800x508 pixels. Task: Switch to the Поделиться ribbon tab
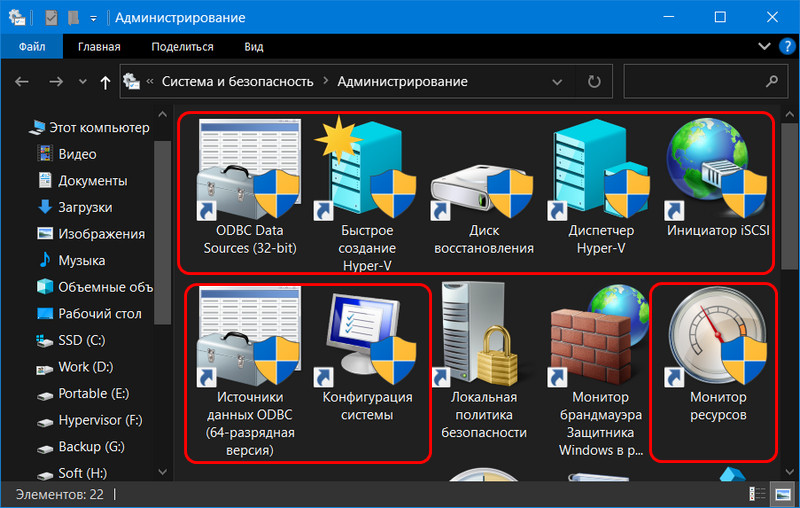click(182, 46)
